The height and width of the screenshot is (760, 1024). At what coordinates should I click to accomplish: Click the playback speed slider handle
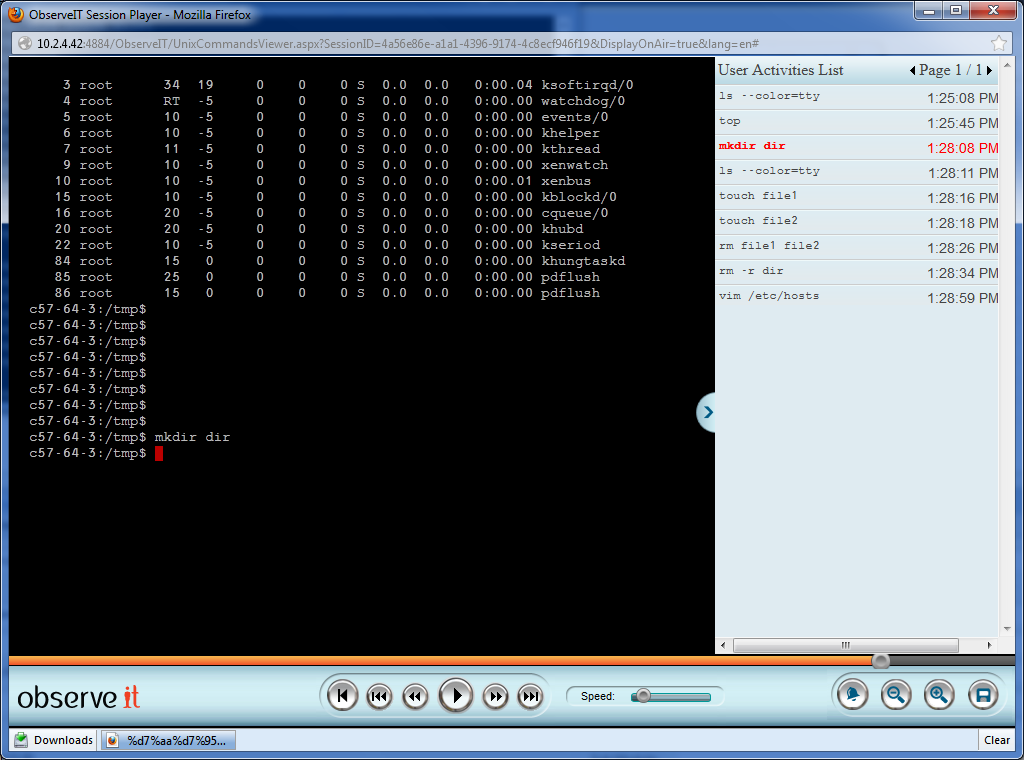pos(643,696)
